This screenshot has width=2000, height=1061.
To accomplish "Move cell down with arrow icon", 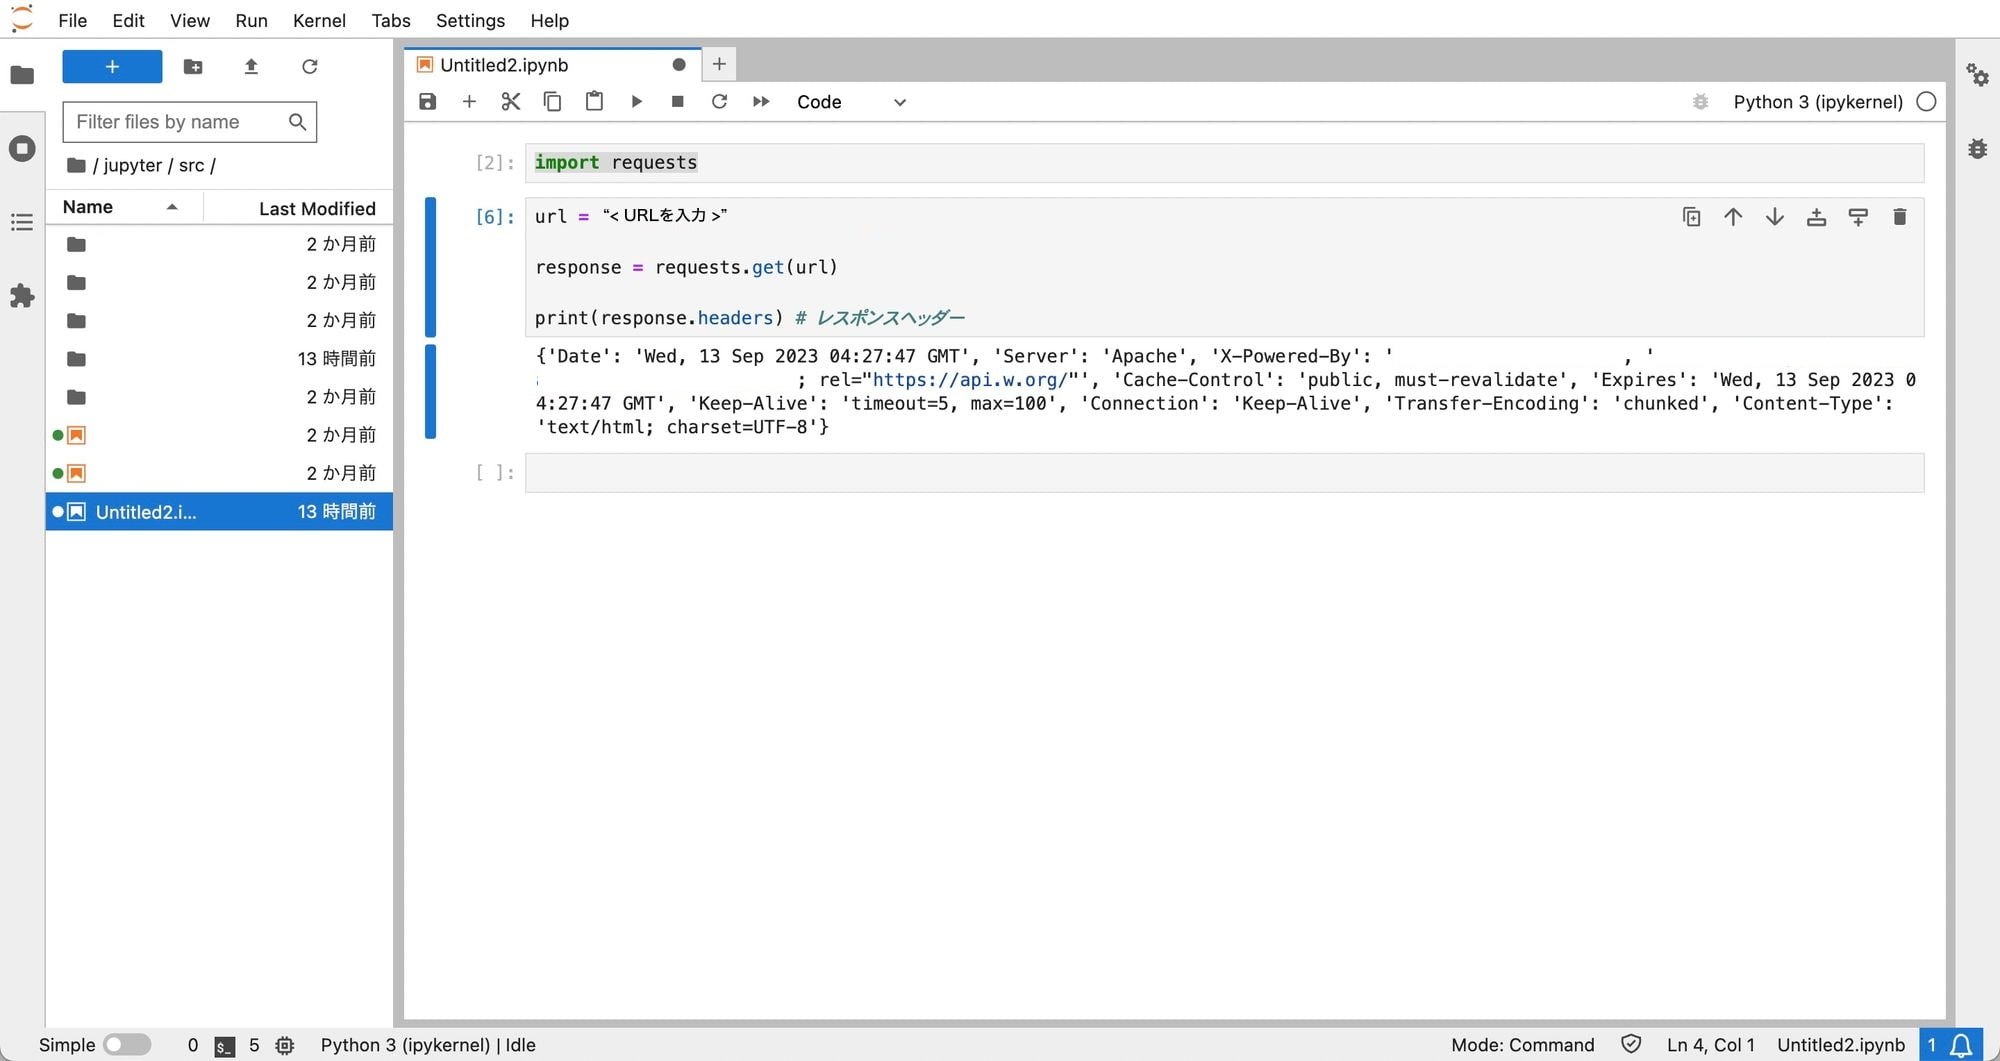I will 1775,217.
